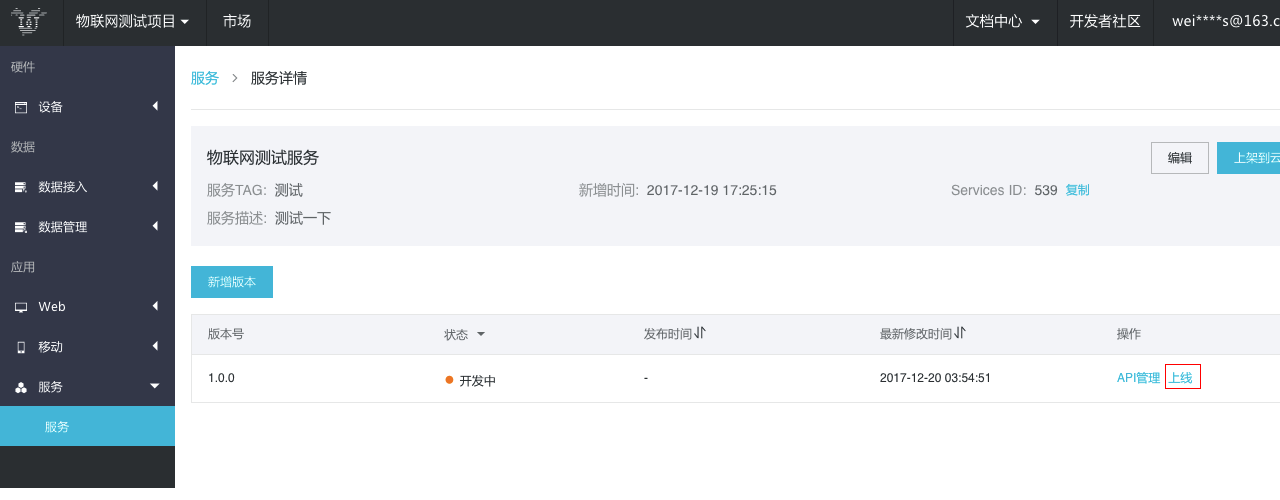Open the 市场 top menu item
Image resolution: width=1280 pixels, height=500 pixels.
[x=237, y=22]
